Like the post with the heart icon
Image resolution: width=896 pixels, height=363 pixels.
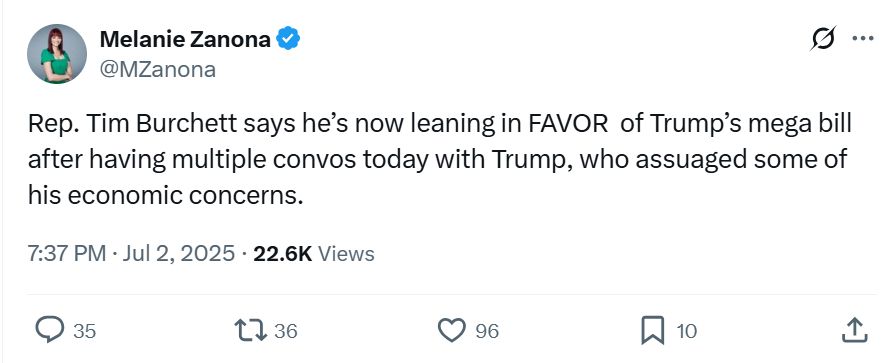coord(452,330)
